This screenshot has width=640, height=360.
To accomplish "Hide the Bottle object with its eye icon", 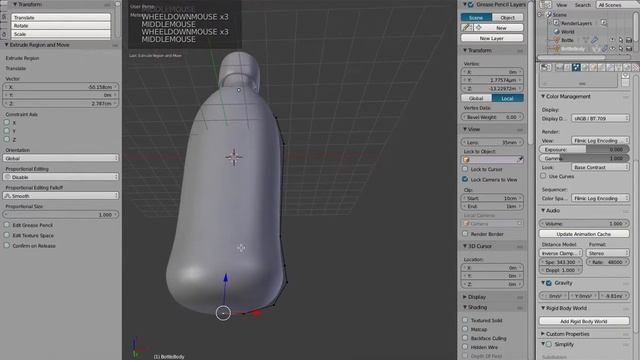I will tap(612, 40).
